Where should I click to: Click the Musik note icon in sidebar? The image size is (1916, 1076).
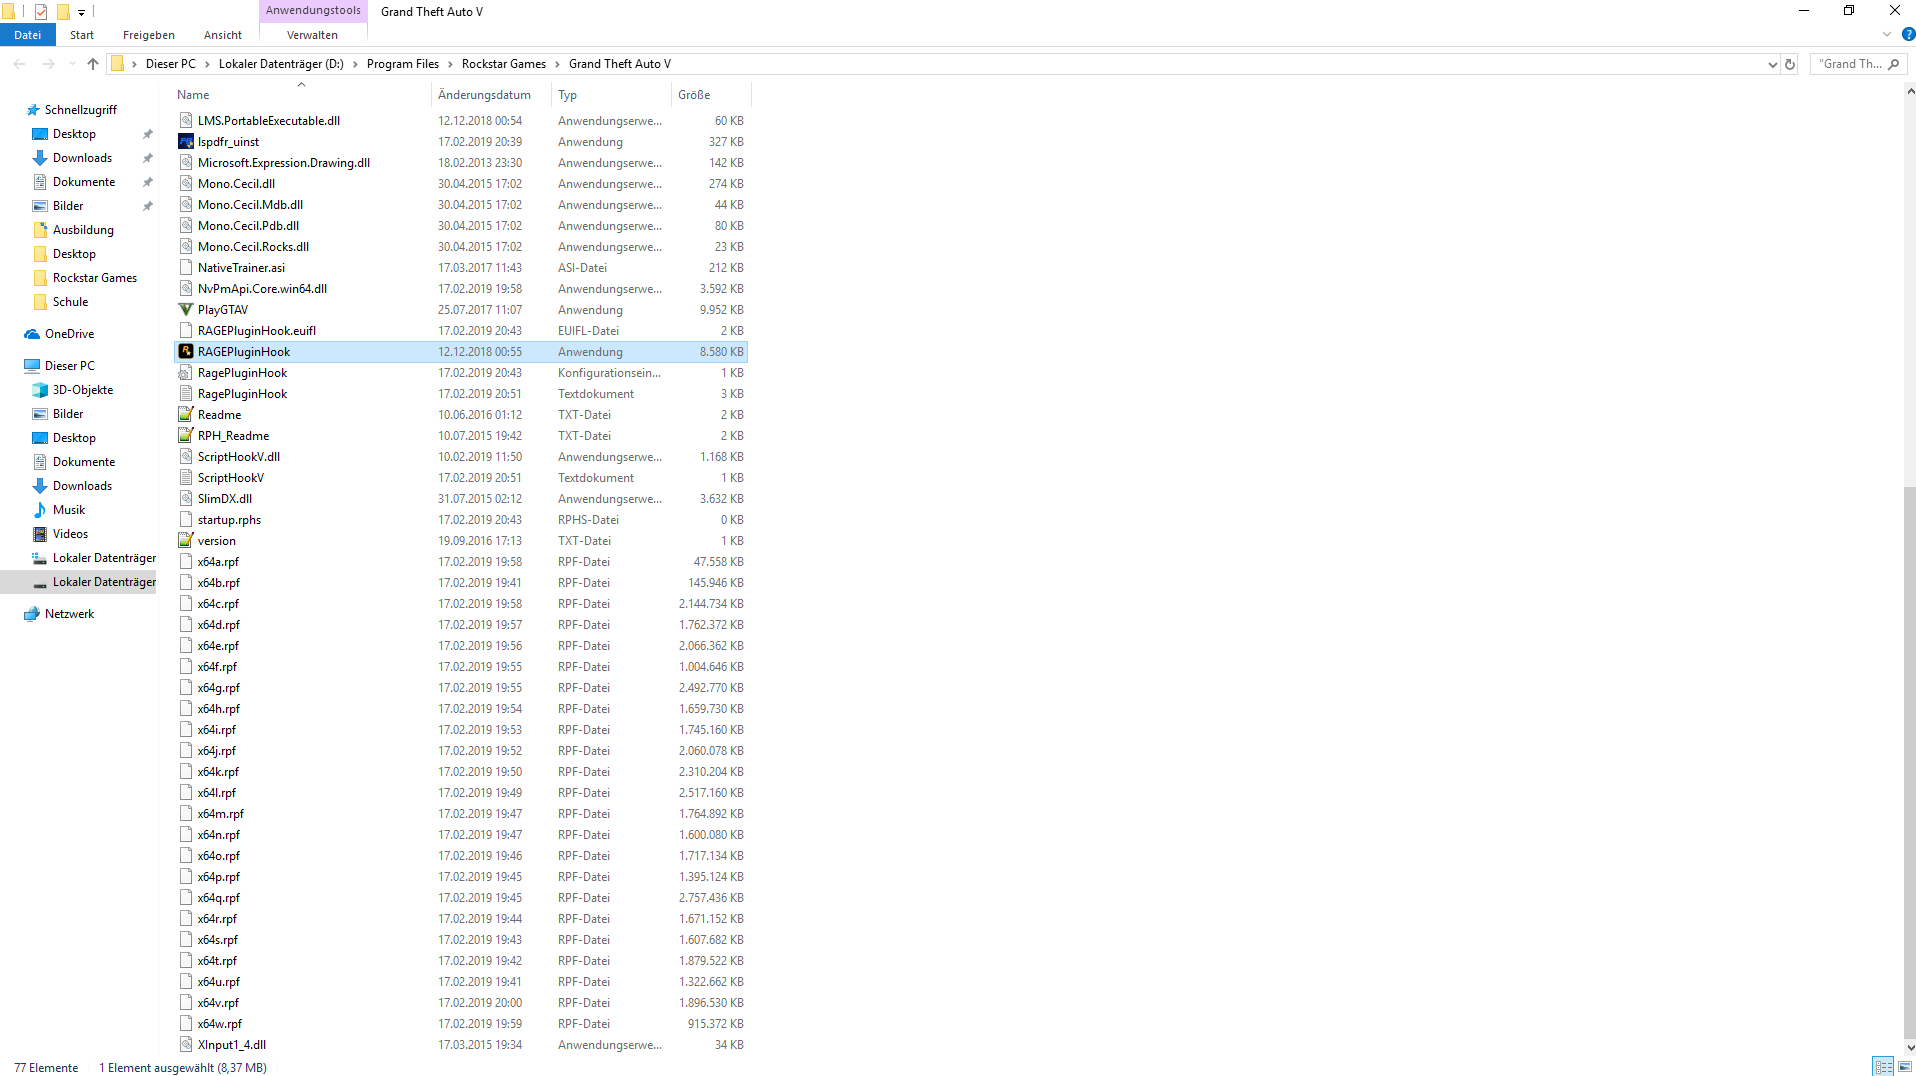tap(40, 510)
